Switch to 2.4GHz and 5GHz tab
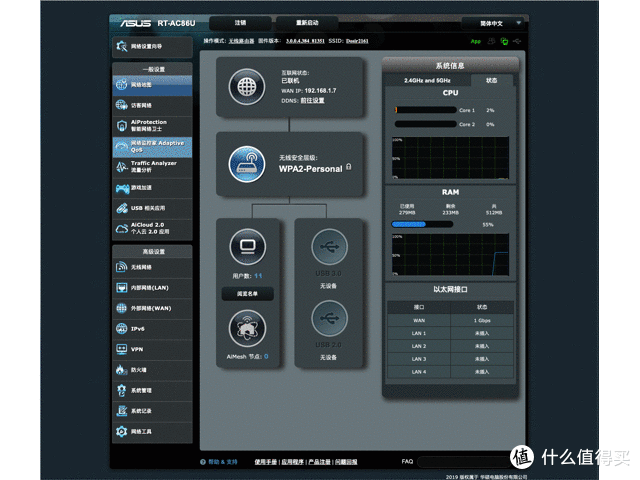Viewport: 640px width, 480px height. [427, 80]
